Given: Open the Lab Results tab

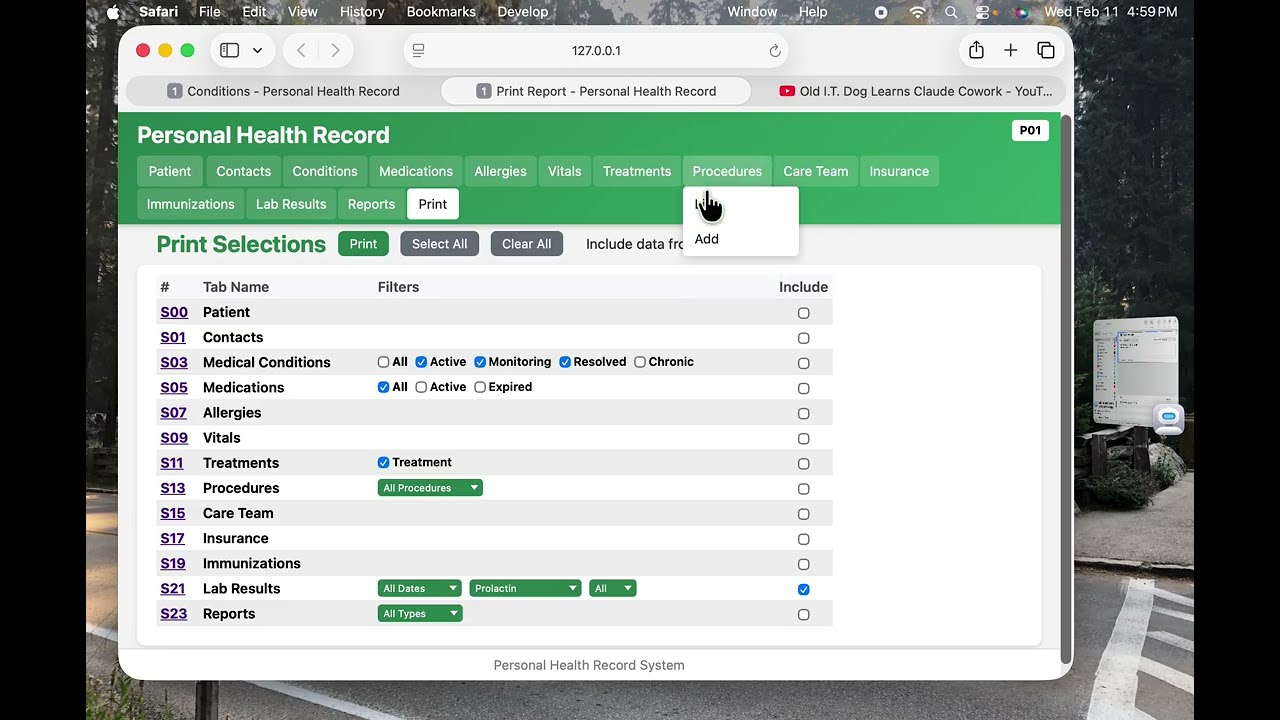Looking at the screenshot, I should (291, 204).
